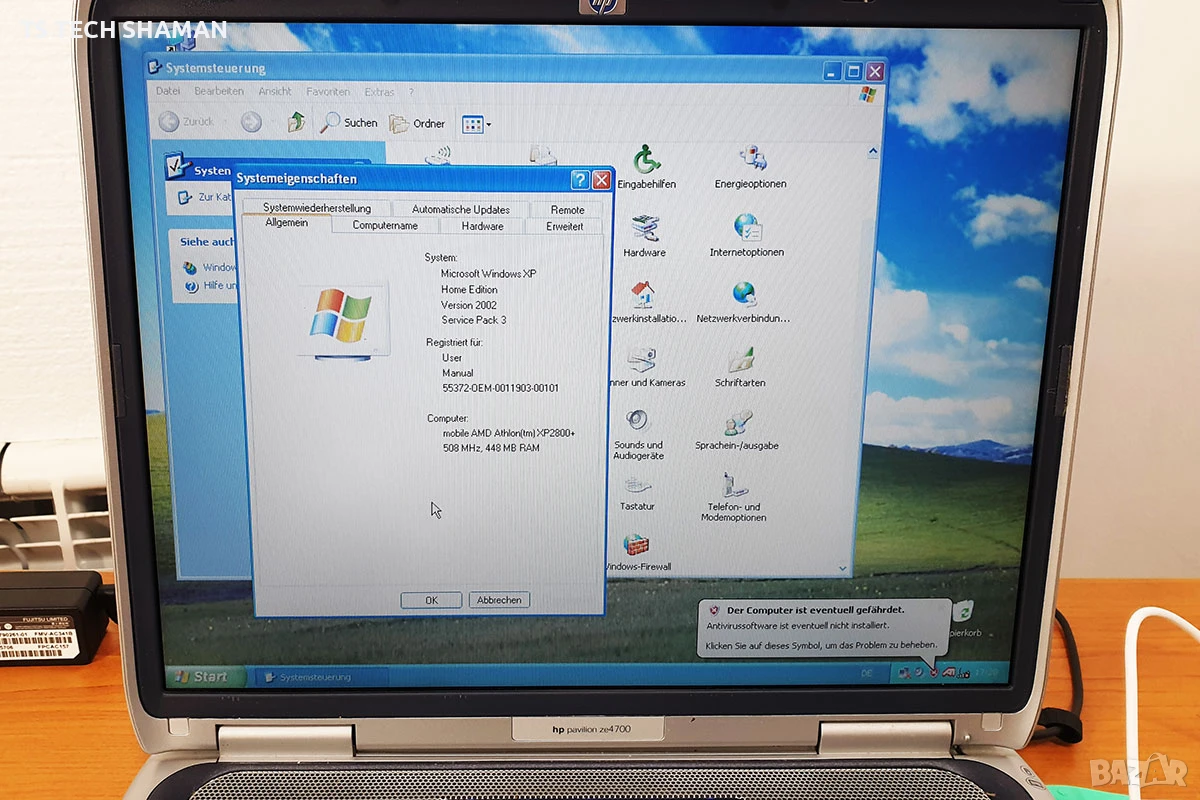
Task: Switch to the Hardware tab in Systemeigenschaften
Action: 482,226
